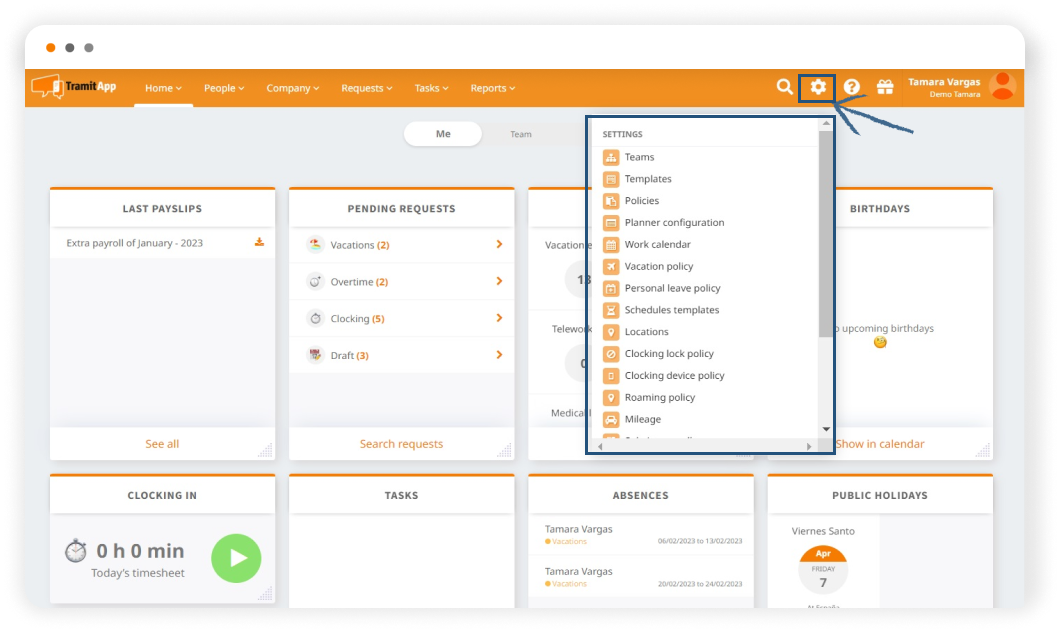This screenshot has width=1061, height=633.
Task: Select the Me view toggle
Action: point(443,134)
